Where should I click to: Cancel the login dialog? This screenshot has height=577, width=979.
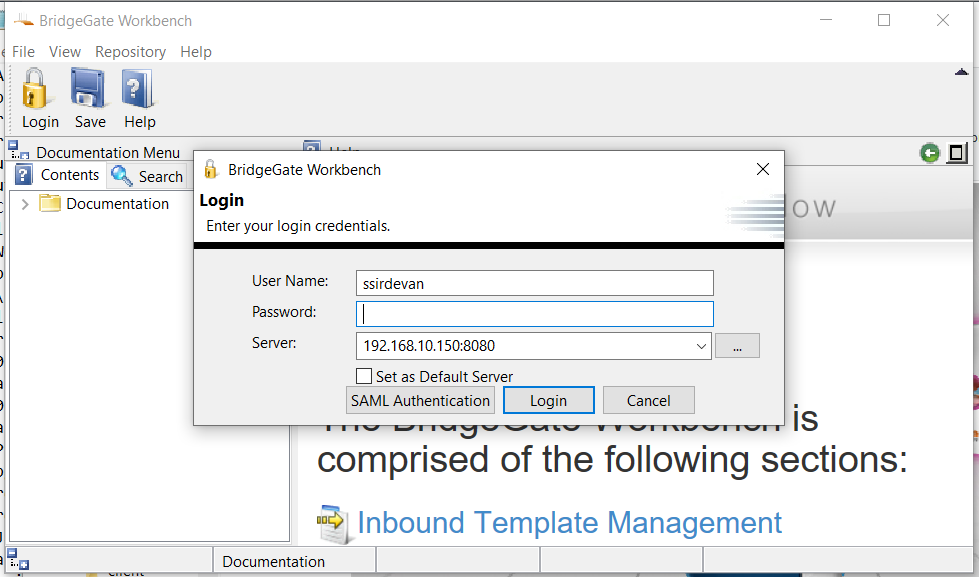tap(649, 400)
